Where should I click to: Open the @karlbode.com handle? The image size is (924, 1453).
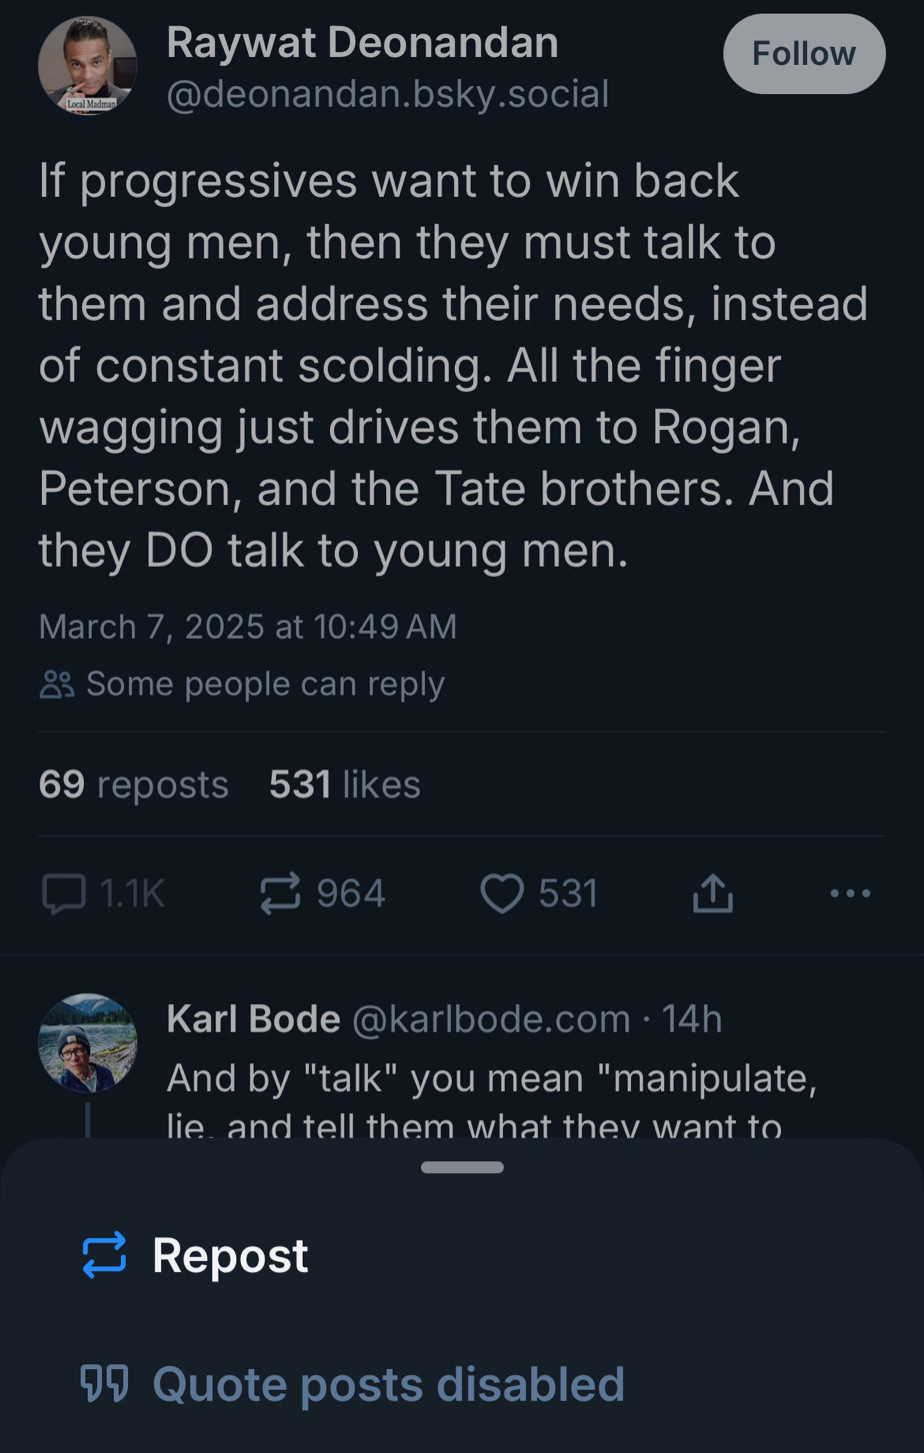pyautogui.click(x=491, y=1019)
